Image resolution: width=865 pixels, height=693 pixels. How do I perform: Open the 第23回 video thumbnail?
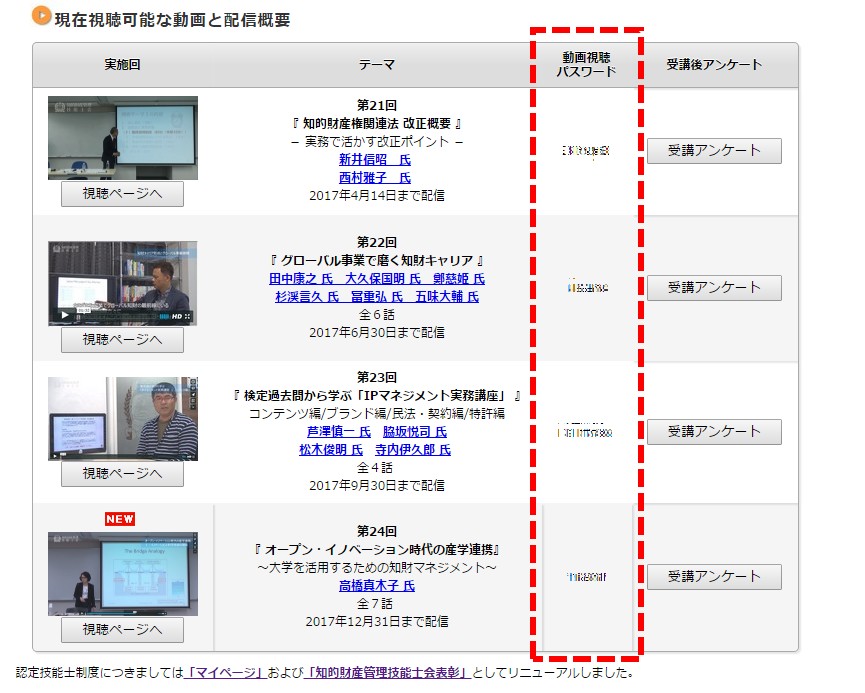pos(123,418)
